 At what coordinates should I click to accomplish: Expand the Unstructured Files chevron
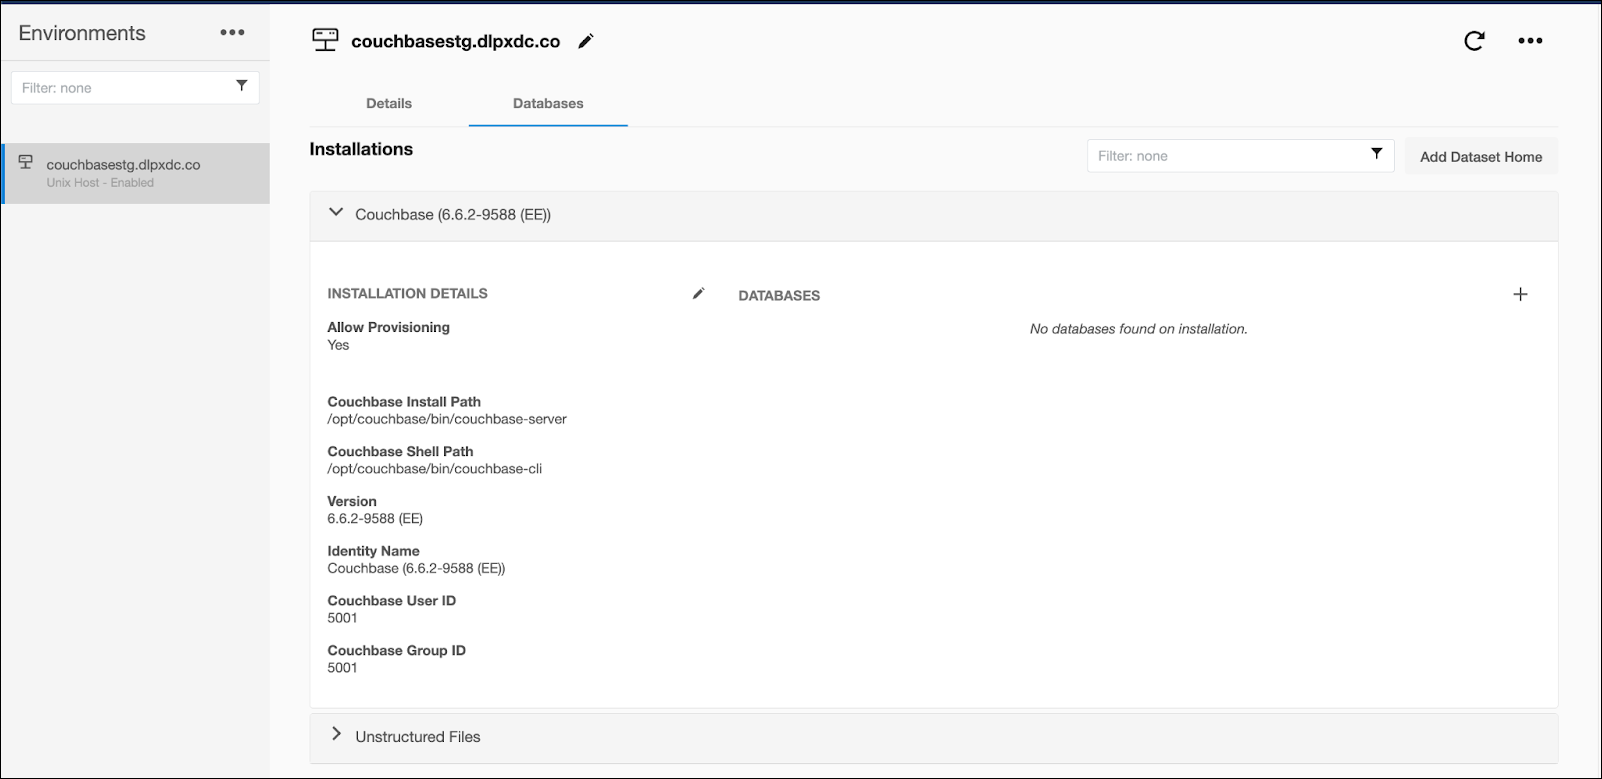pos(336,735)
